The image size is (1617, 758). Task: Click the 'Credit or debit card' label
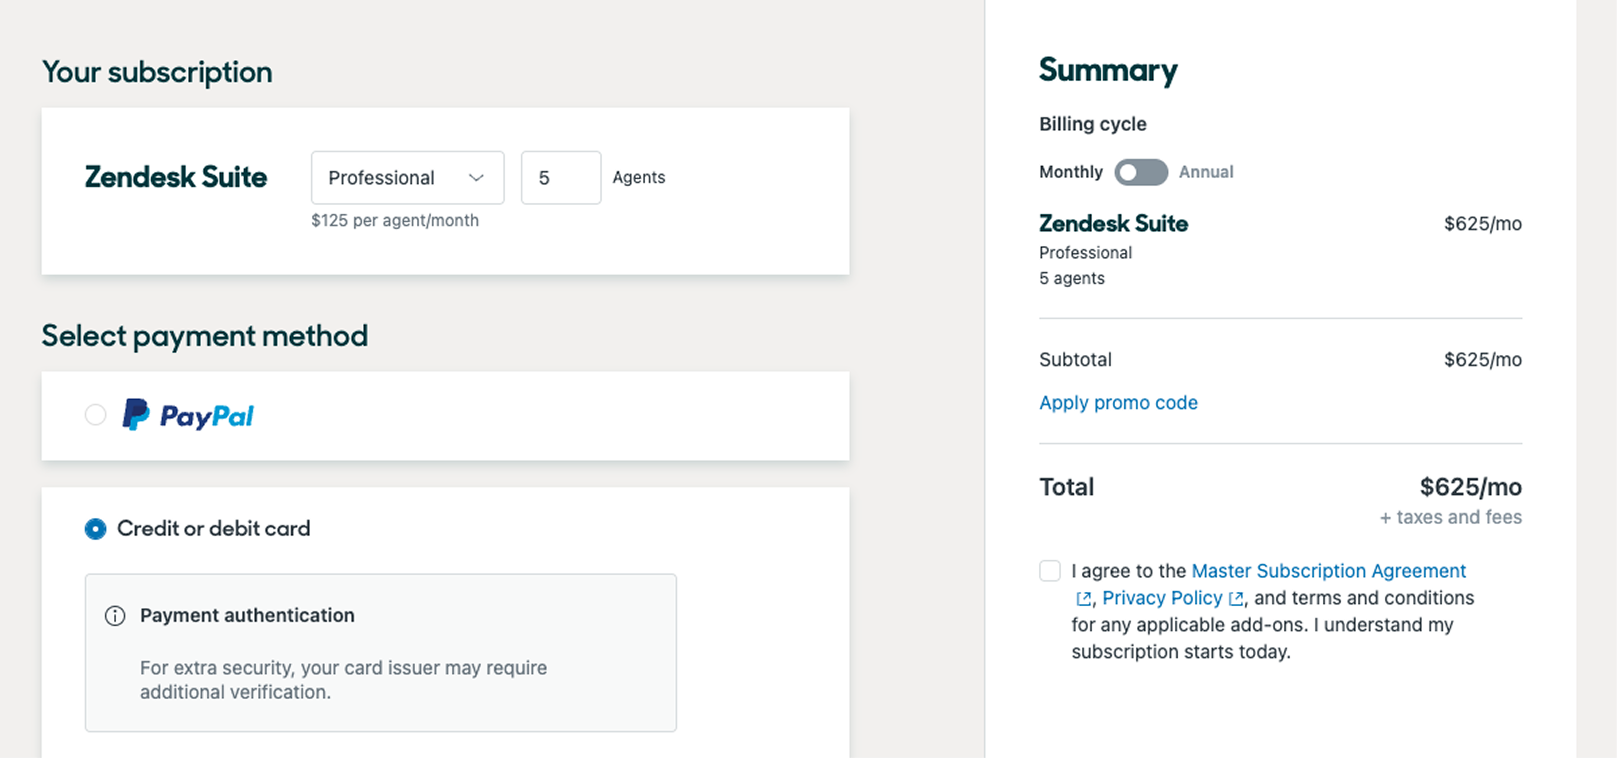click(214, 529)
